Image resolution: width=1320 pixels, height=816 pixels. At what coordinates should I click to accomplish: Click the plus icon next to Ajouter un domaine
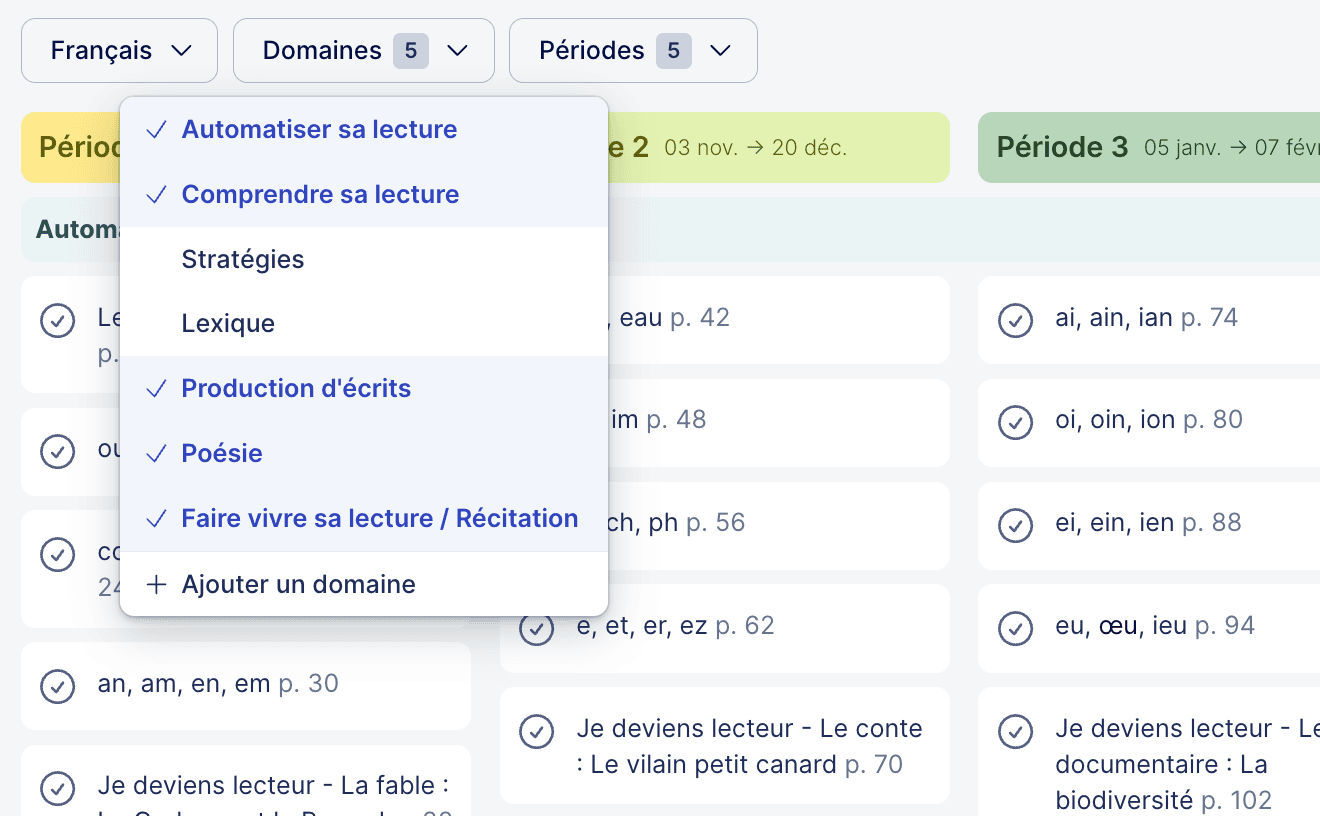point(156,584)
